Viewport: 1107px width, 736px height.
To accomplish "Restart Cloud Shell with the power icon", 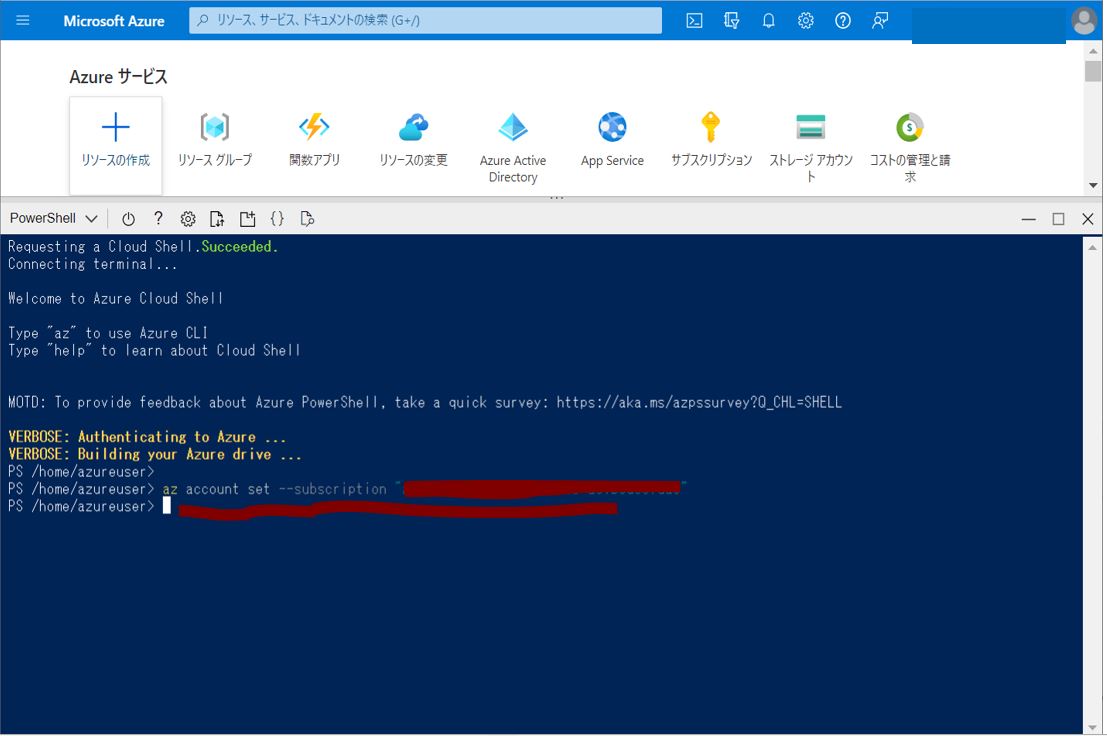I will 128,219.
